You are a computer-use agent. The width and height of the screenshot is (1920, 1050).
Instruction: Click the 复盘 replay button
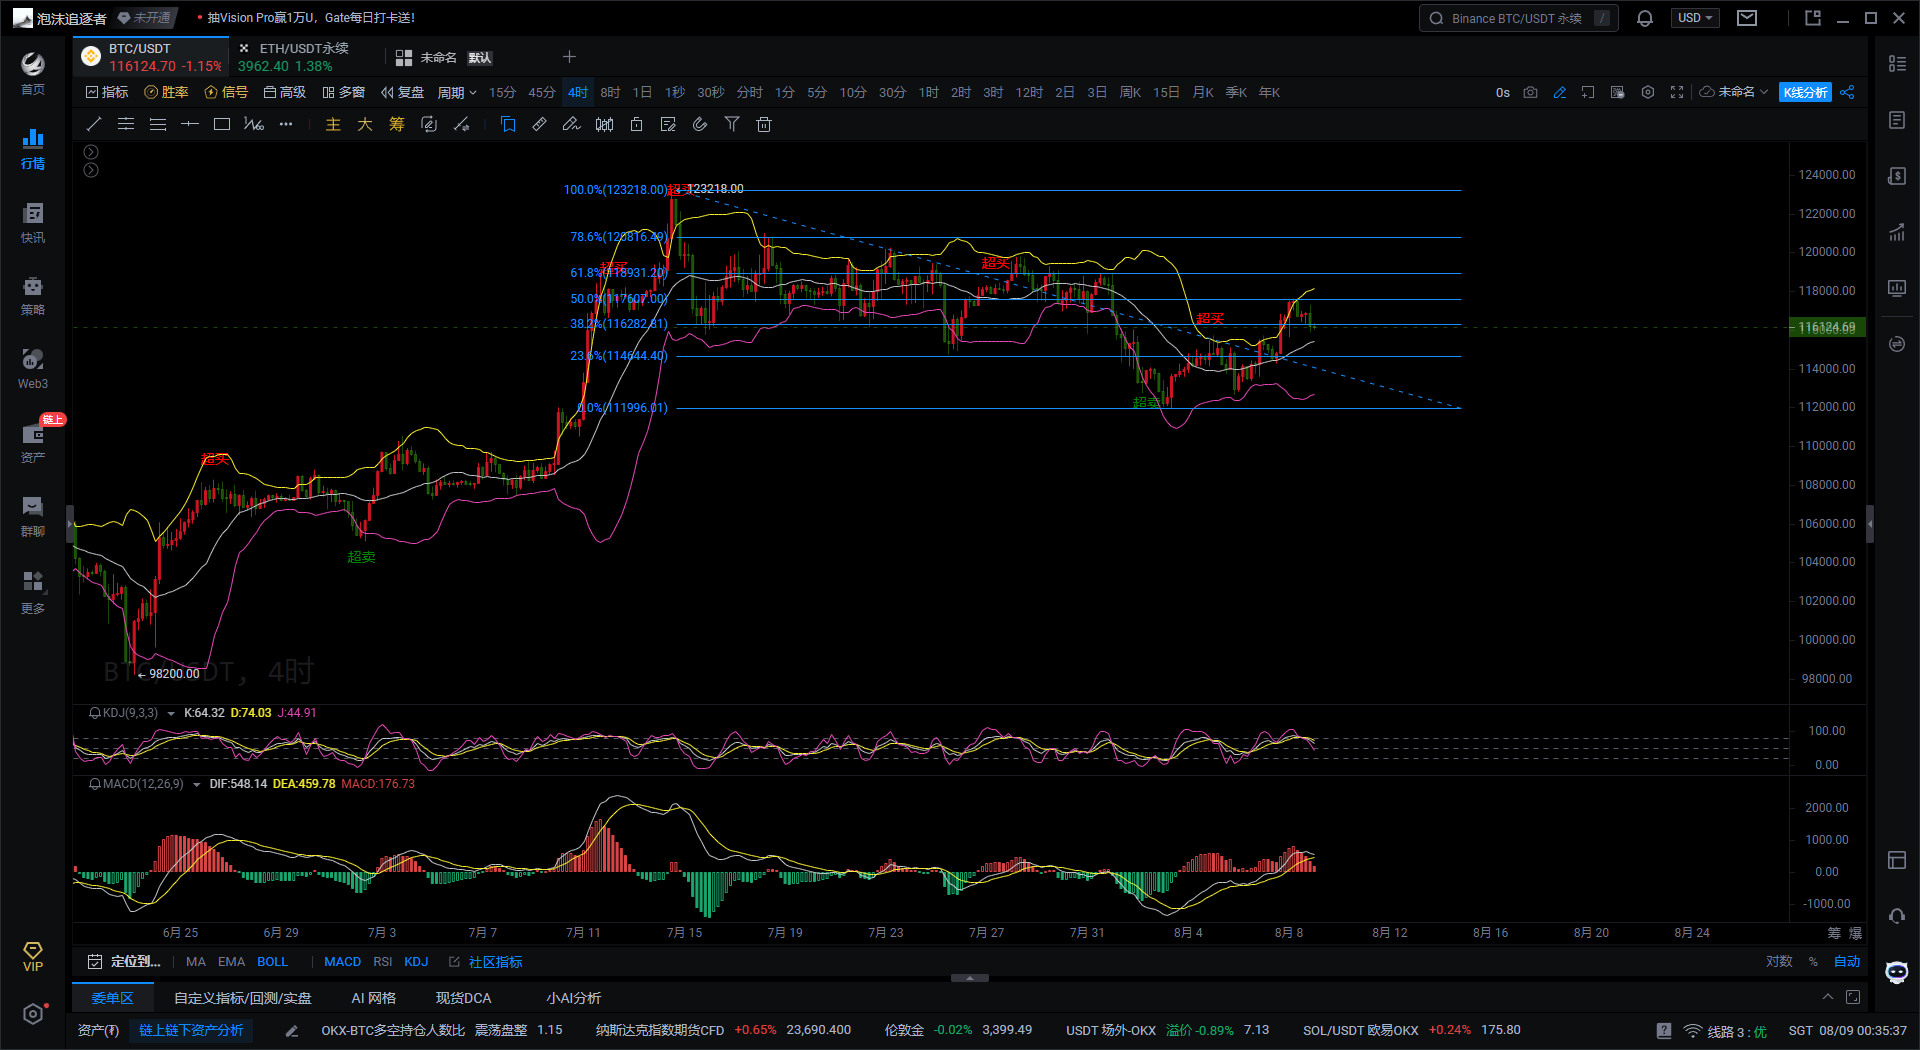click(402, 92)
